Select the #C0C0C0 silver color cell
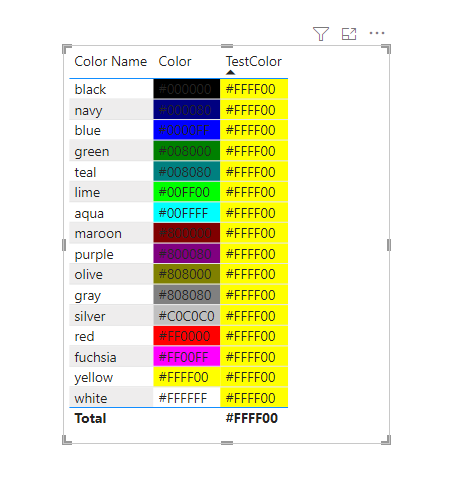 pyautogui.click(x=187, y=315)
